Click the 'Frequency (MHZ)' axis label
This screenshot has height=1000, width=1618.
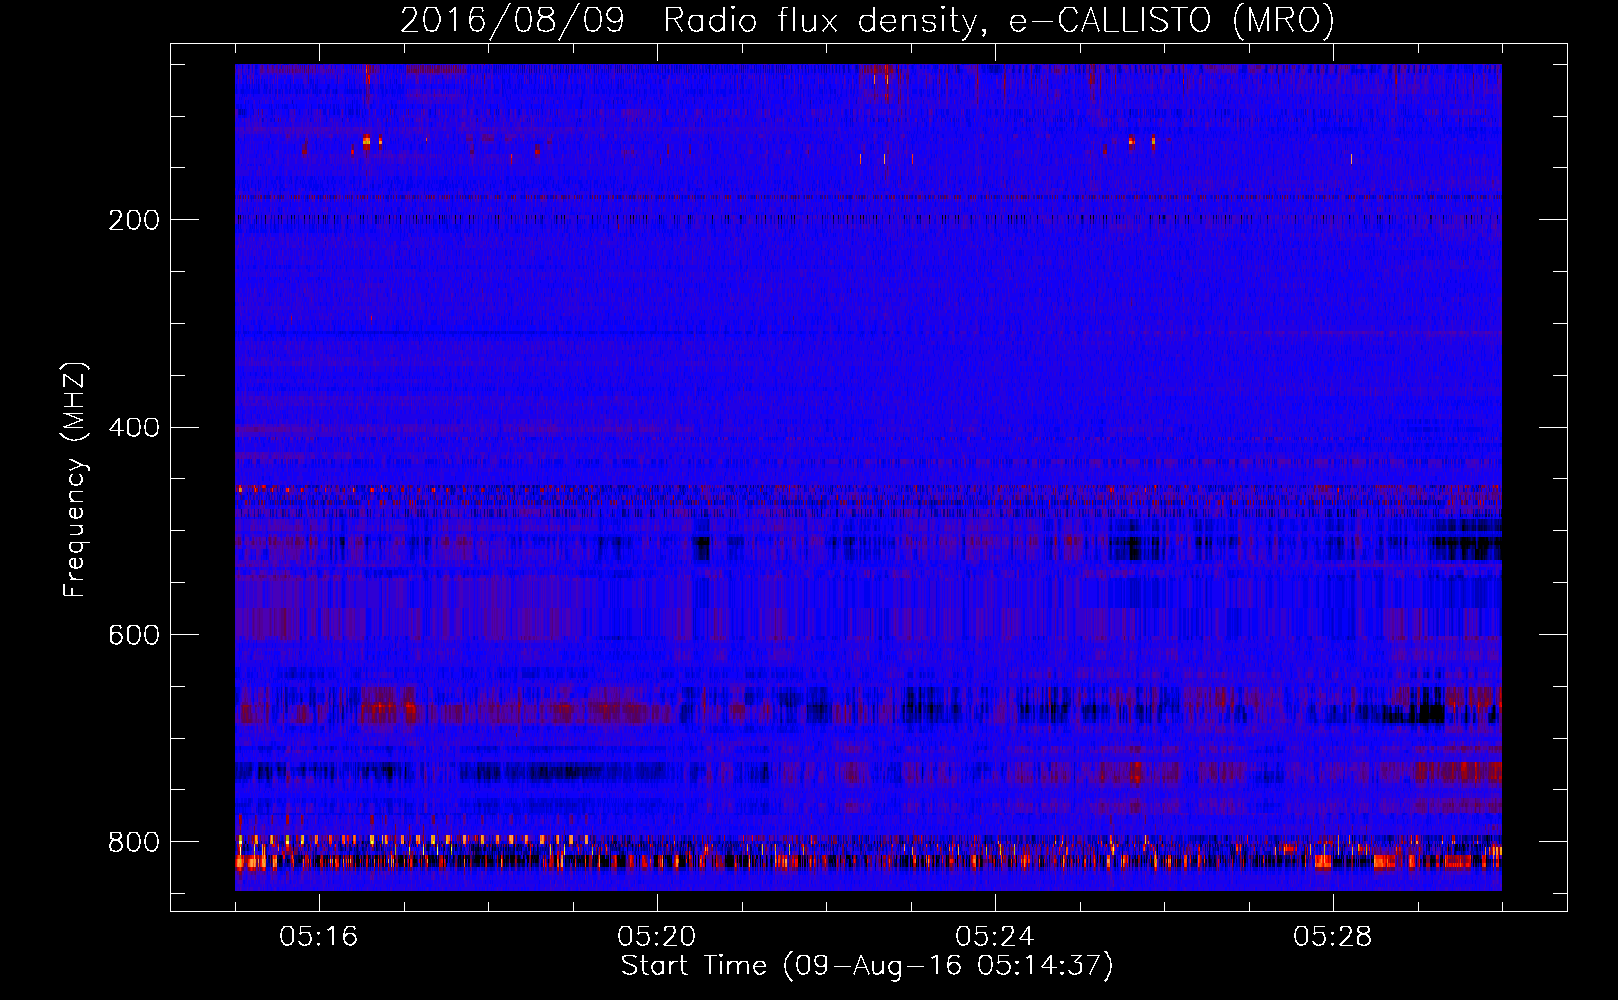[x=74, y=480]
